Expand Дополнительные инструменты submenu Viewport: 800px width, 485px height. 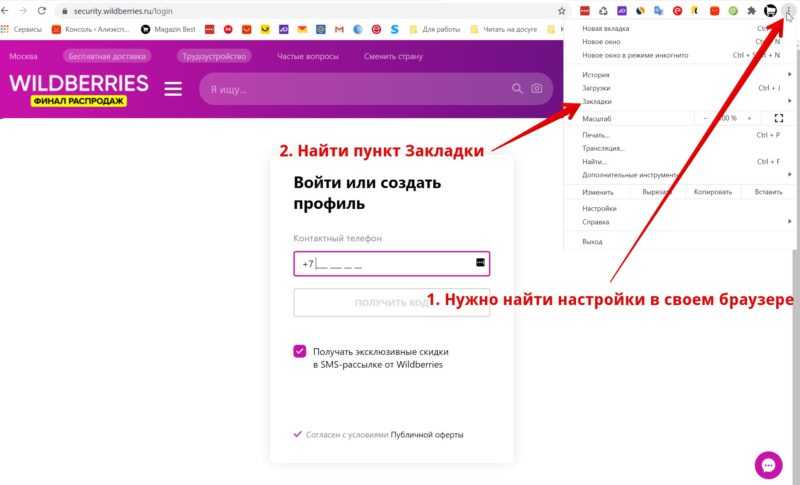point(681,175)
